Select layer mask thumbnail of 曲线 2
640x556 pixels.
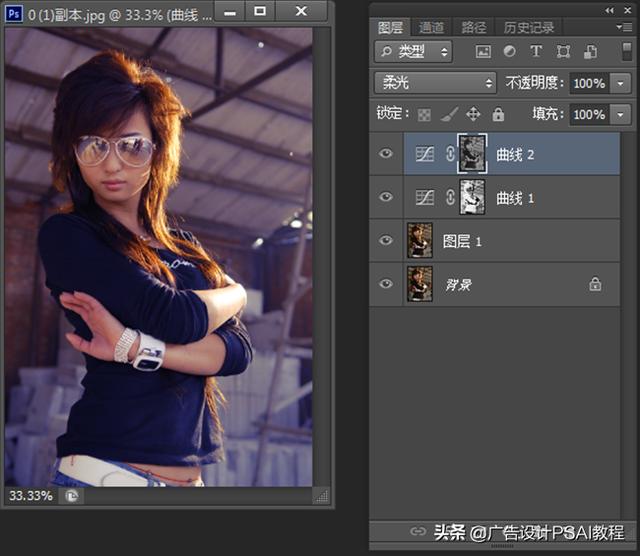click(472, 153)
